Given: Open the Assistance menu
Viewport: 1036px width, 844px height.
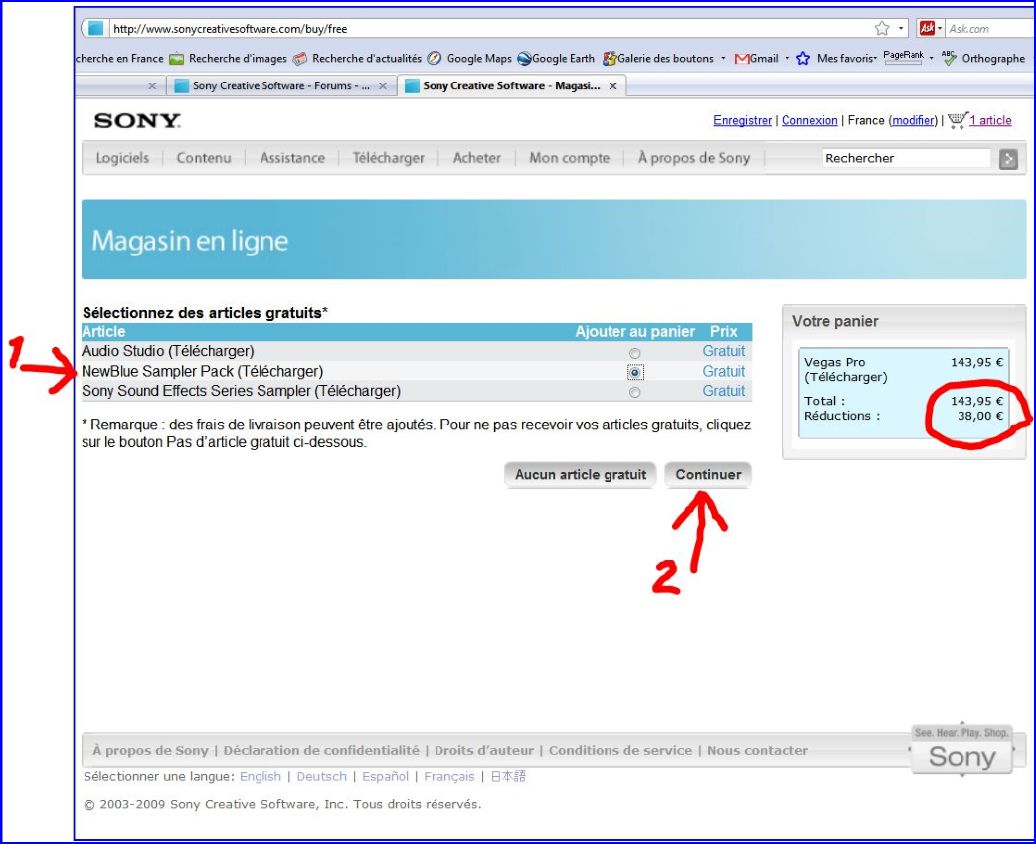Looking at the screenshot, I should [292, 158].
